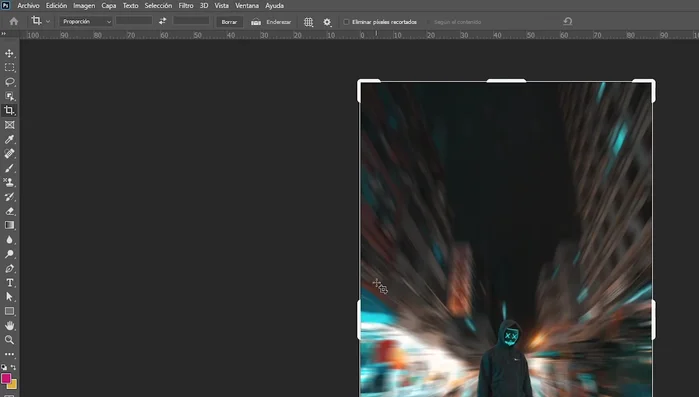
Task: Select the Rectangular Marquee tool
Action: 9,68
